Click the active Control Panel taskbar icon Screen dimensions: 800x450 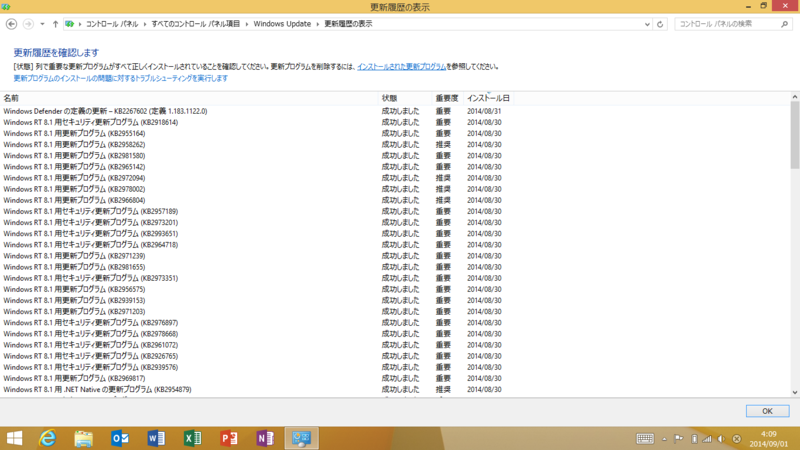coord(302,438)
